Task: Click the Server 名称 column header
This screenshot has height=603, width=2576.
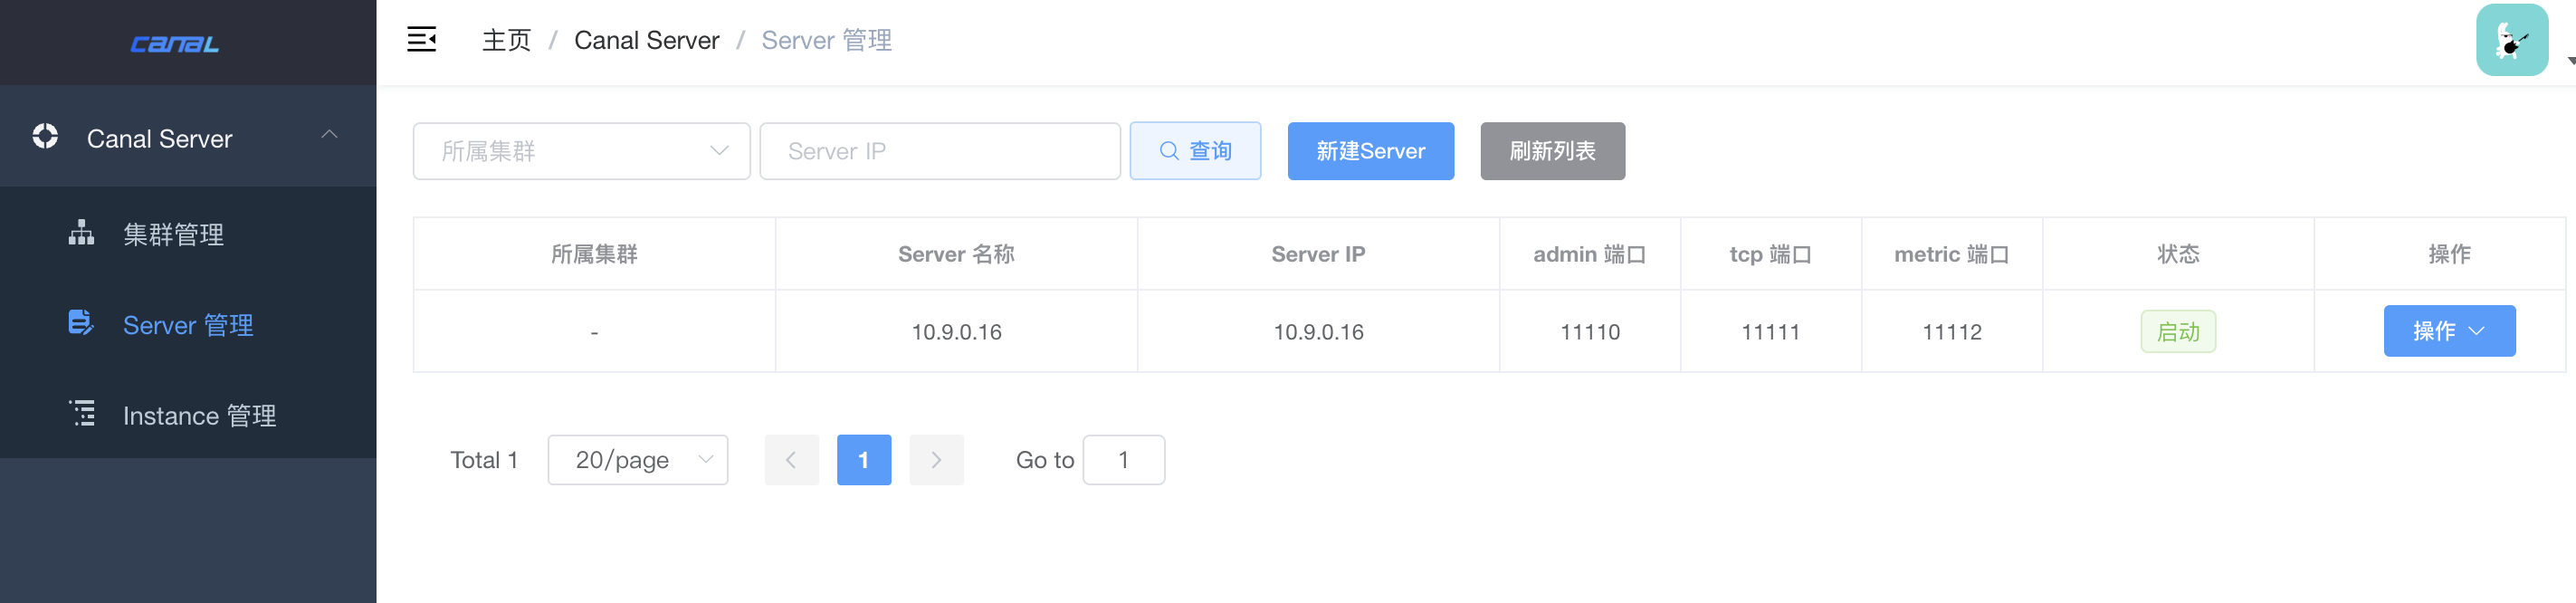Action: [956, 254]
